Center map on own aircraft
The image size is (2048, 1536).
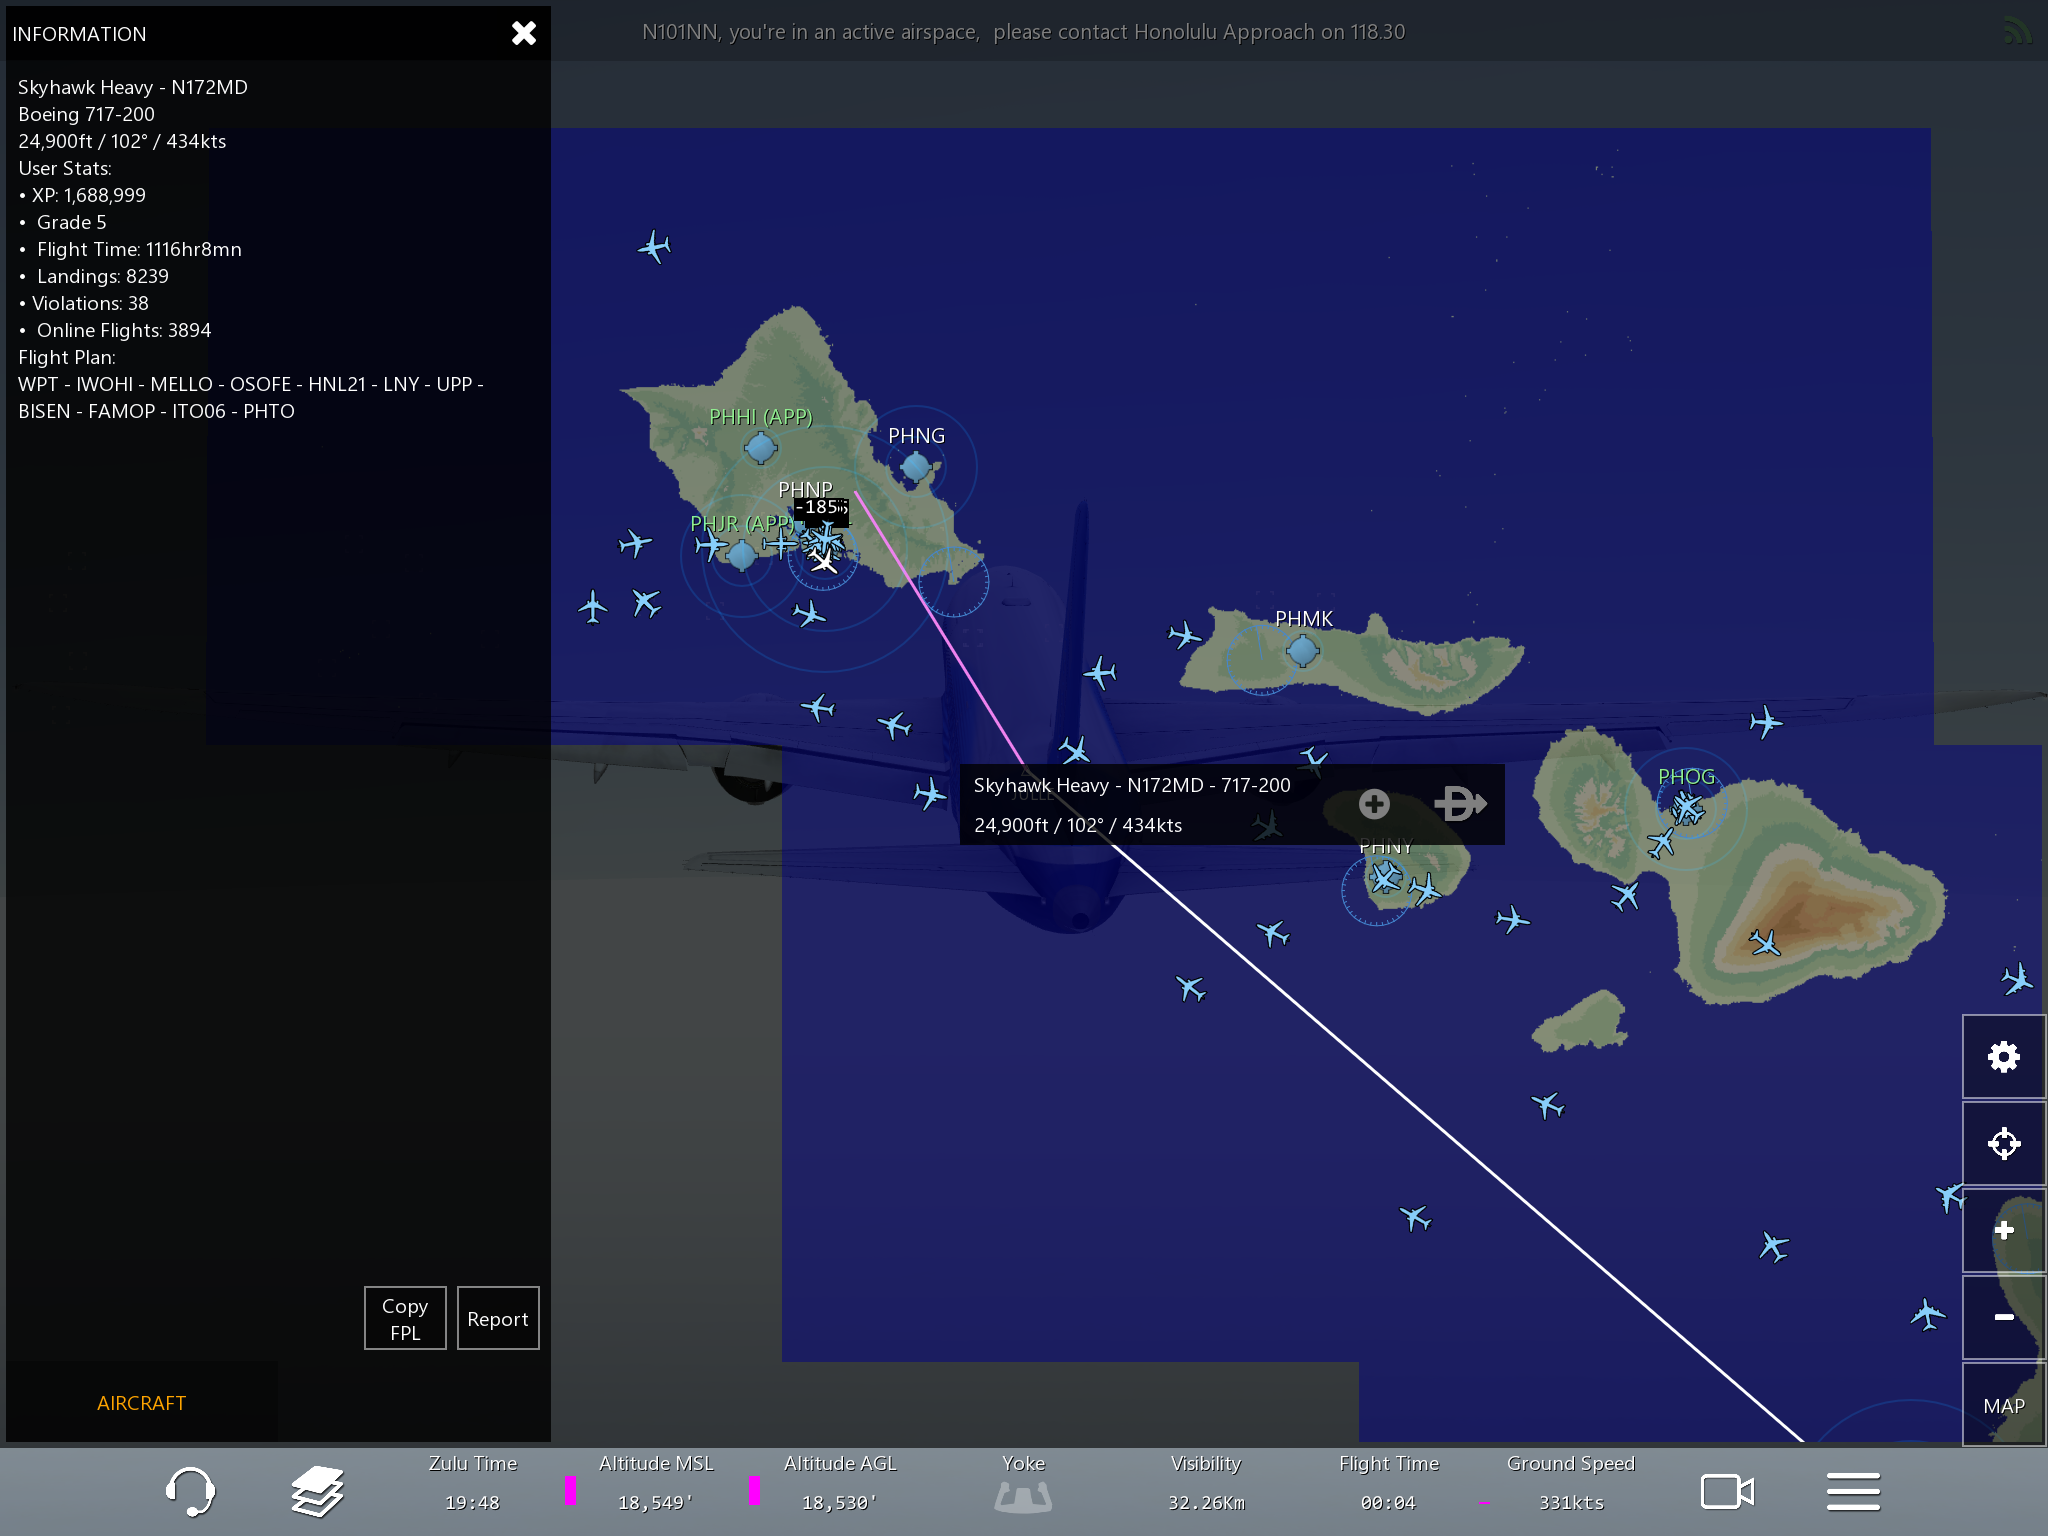(x=2003, y=1143)
